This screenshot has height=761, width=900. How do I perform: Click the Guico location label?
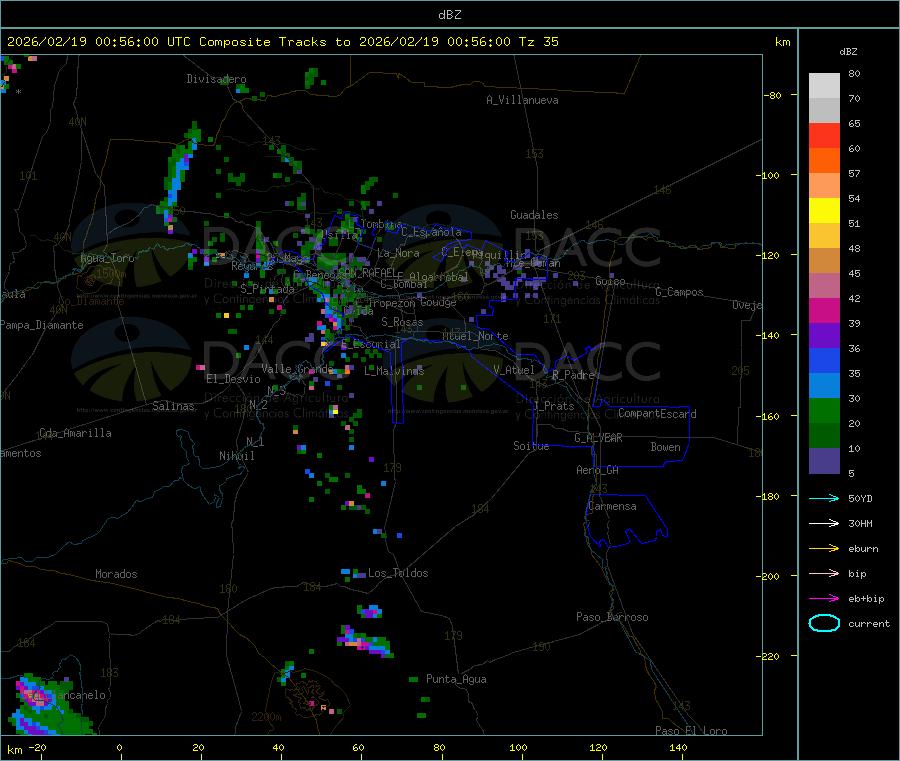[610, 281]
